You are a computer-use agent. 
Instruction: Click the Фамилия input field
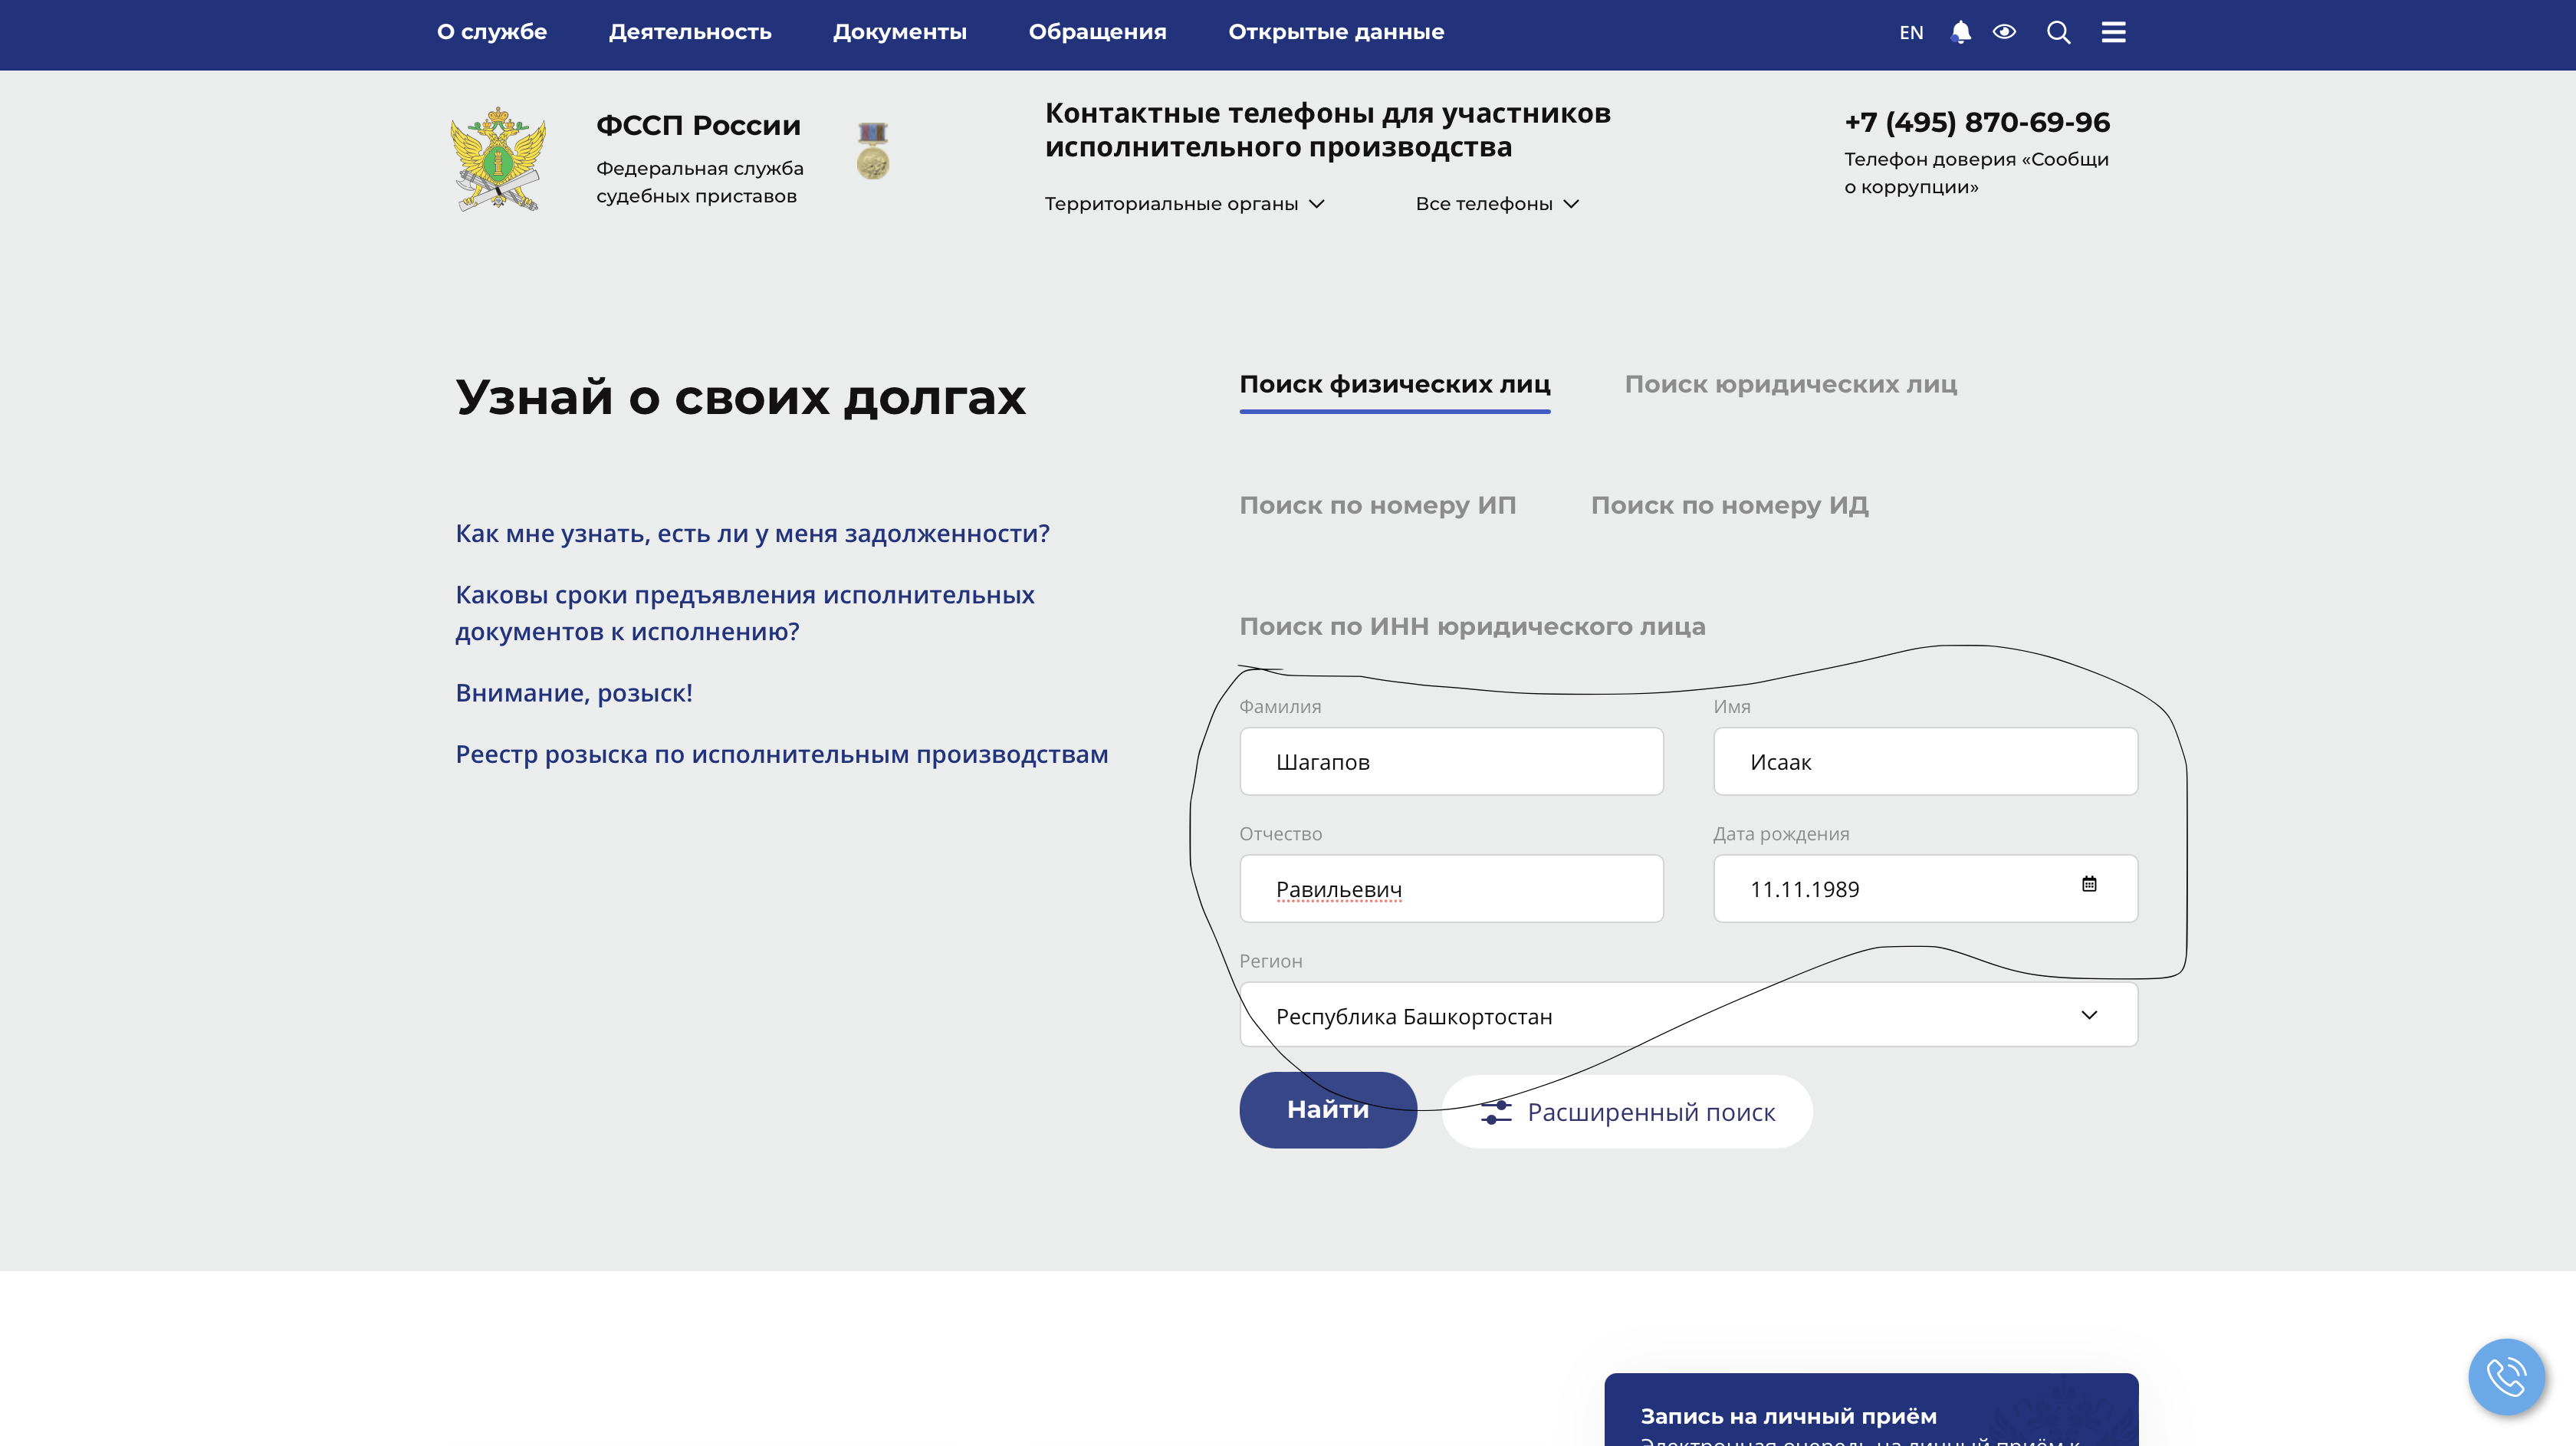(x=1451, y=762)
